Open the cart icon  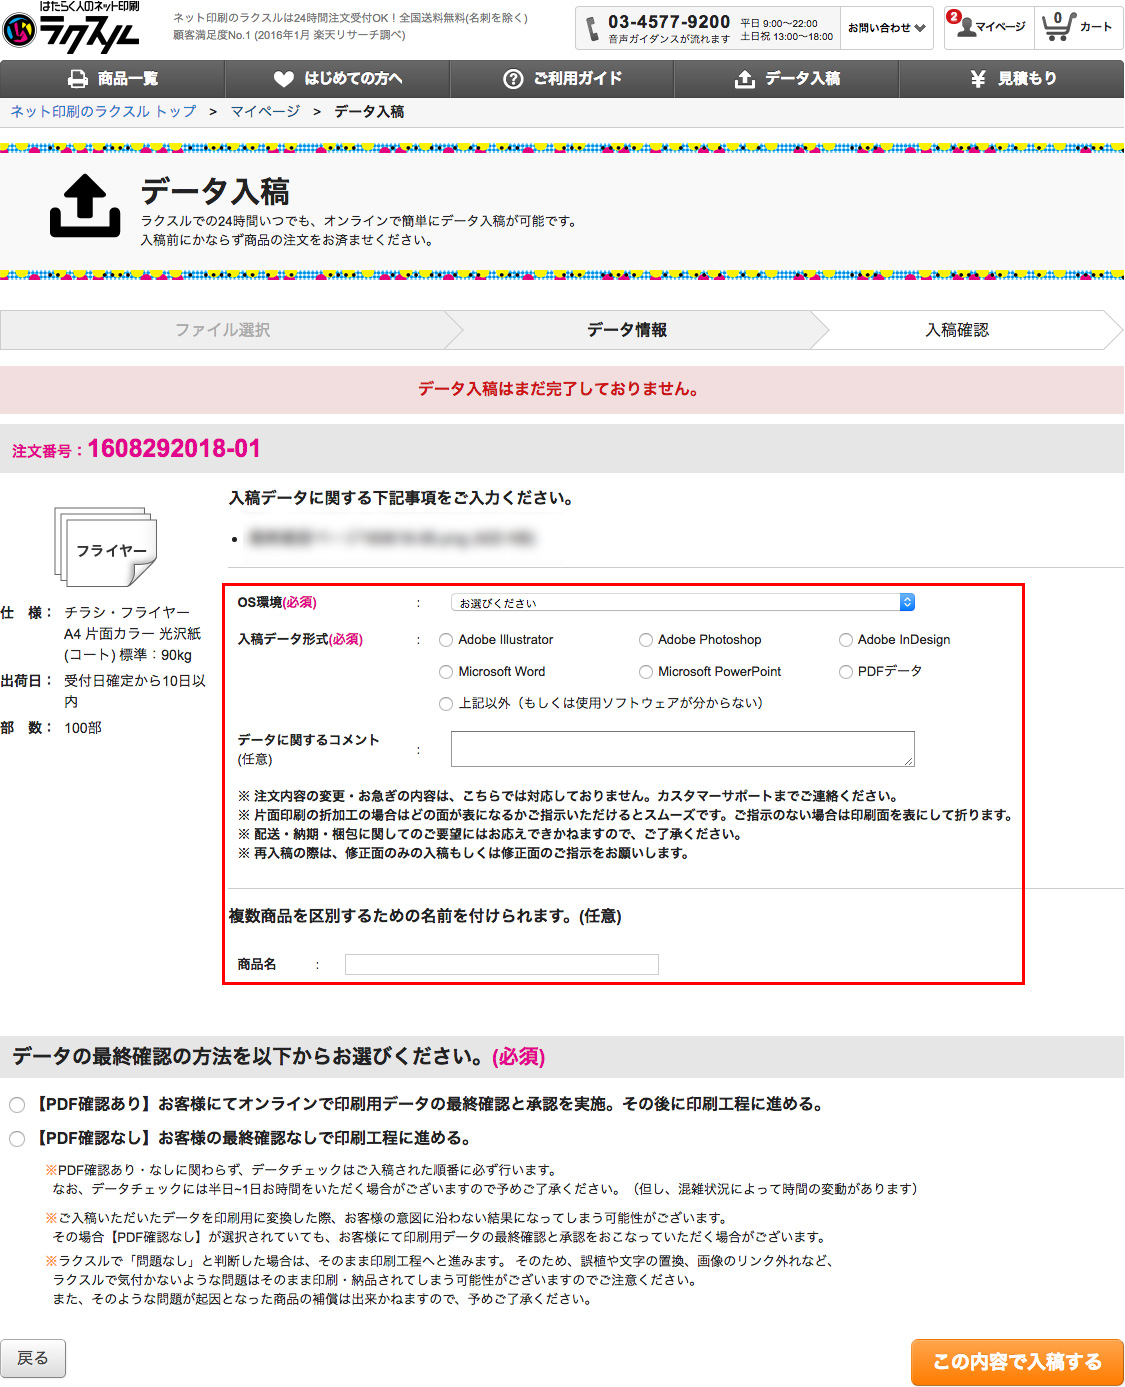(x=1057, y=27)
